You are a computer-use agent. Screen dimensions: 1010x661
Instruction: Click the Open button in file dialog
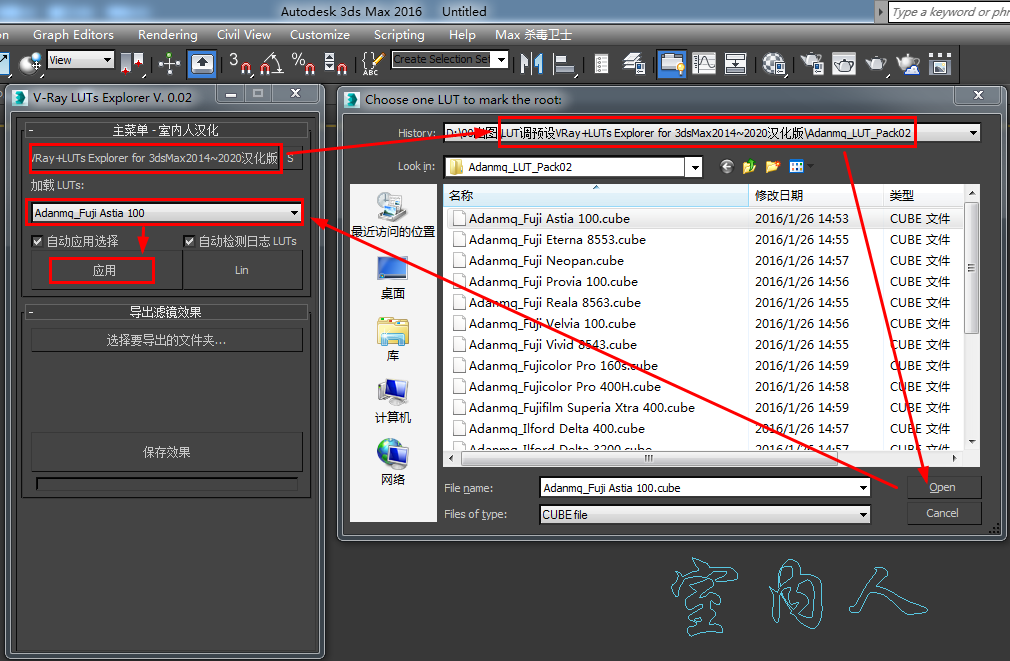(x=944, y=488)
